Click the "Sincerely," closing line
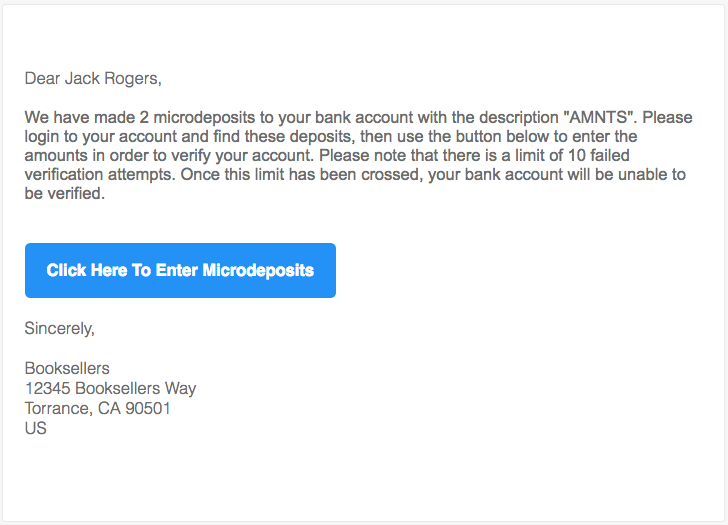Viewport: 728px width, 525px height. point(60,328)
